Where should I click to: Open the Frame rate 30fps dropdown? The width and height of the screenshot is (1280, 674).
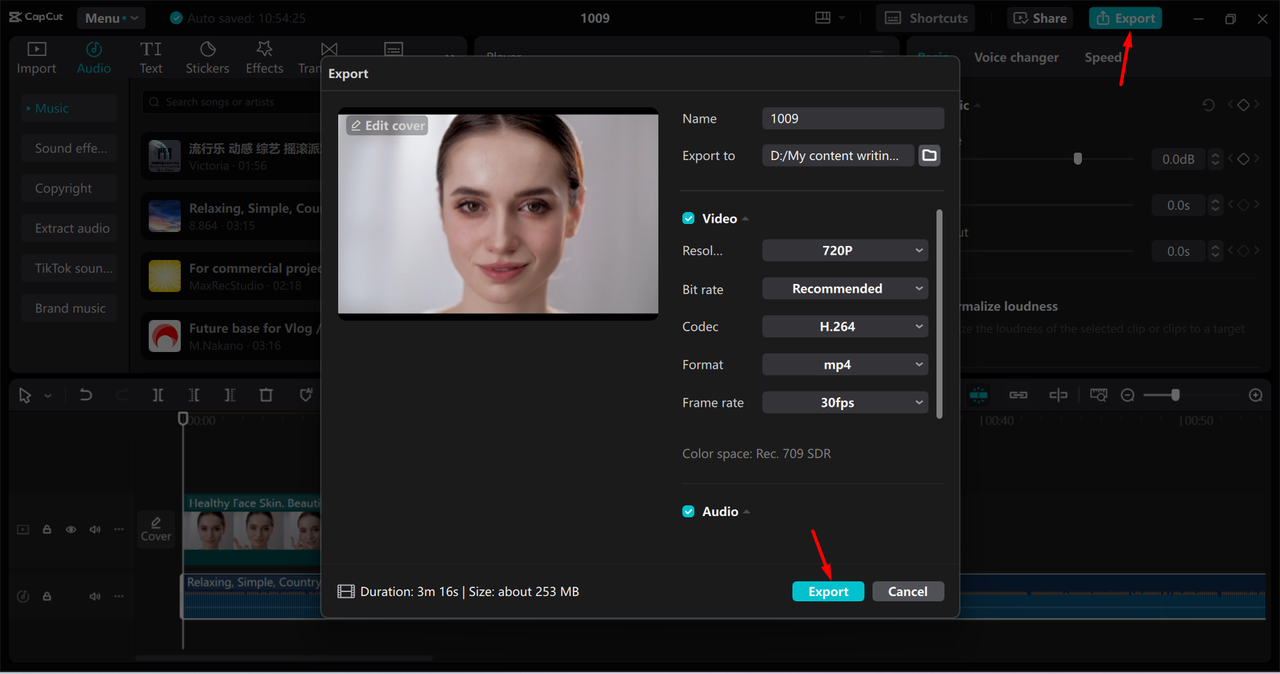(x=845, y=402)
